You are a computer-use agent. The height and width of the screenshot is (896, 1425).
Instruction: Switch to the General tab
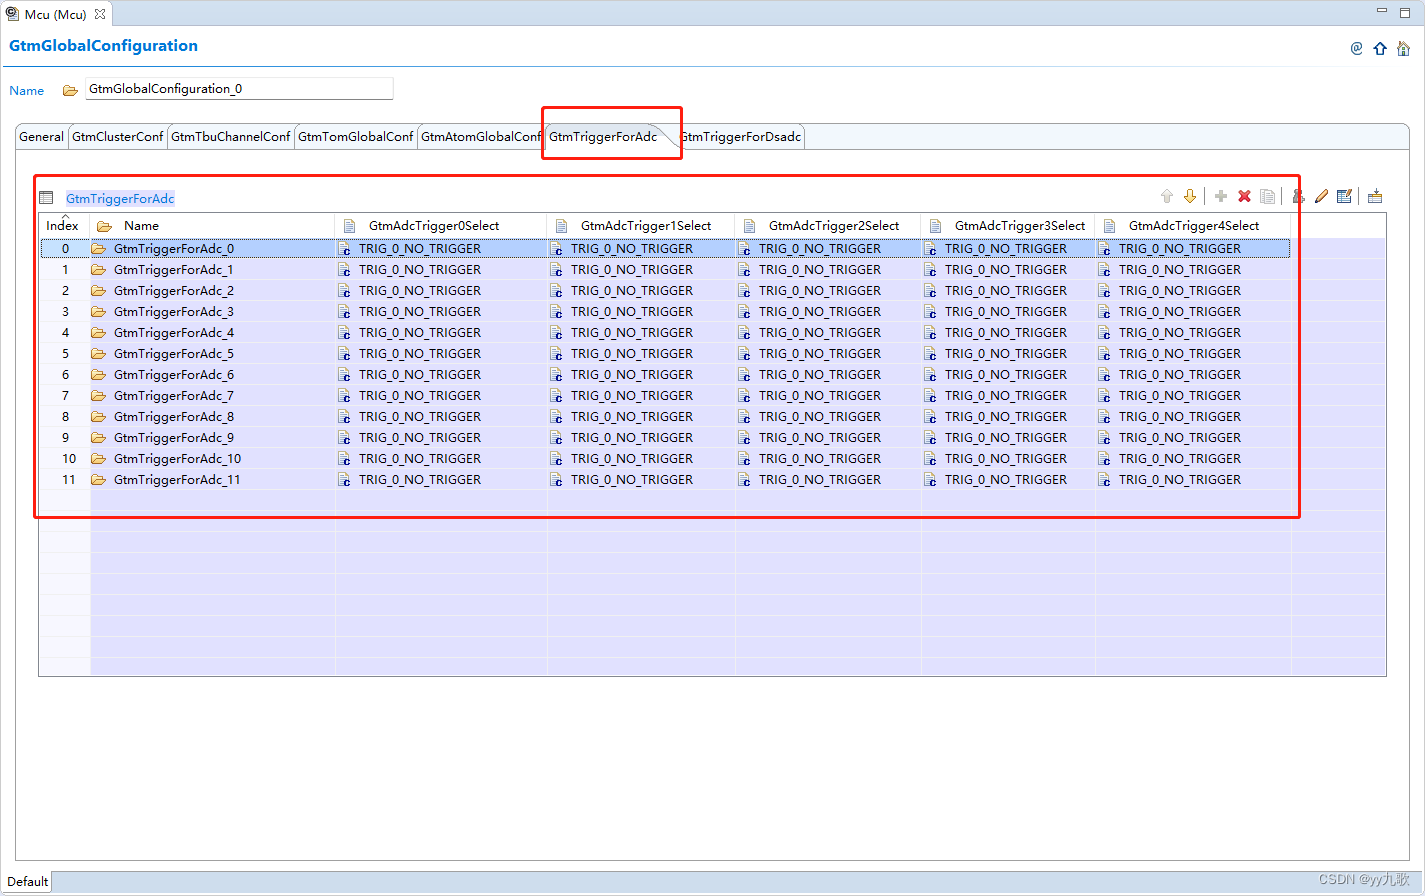(x=42, y=137)
